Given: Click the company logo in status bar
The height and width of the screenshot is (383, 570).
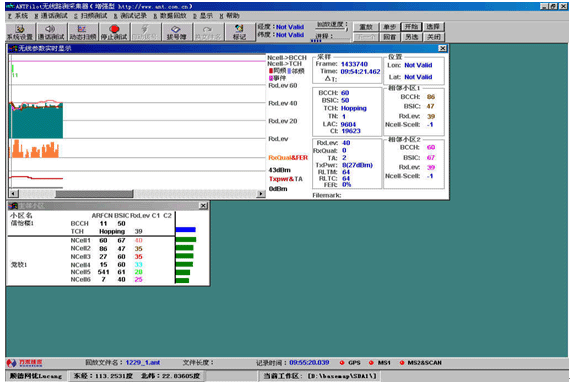Looking at the screenshot, I should click(x=24, y=363).
